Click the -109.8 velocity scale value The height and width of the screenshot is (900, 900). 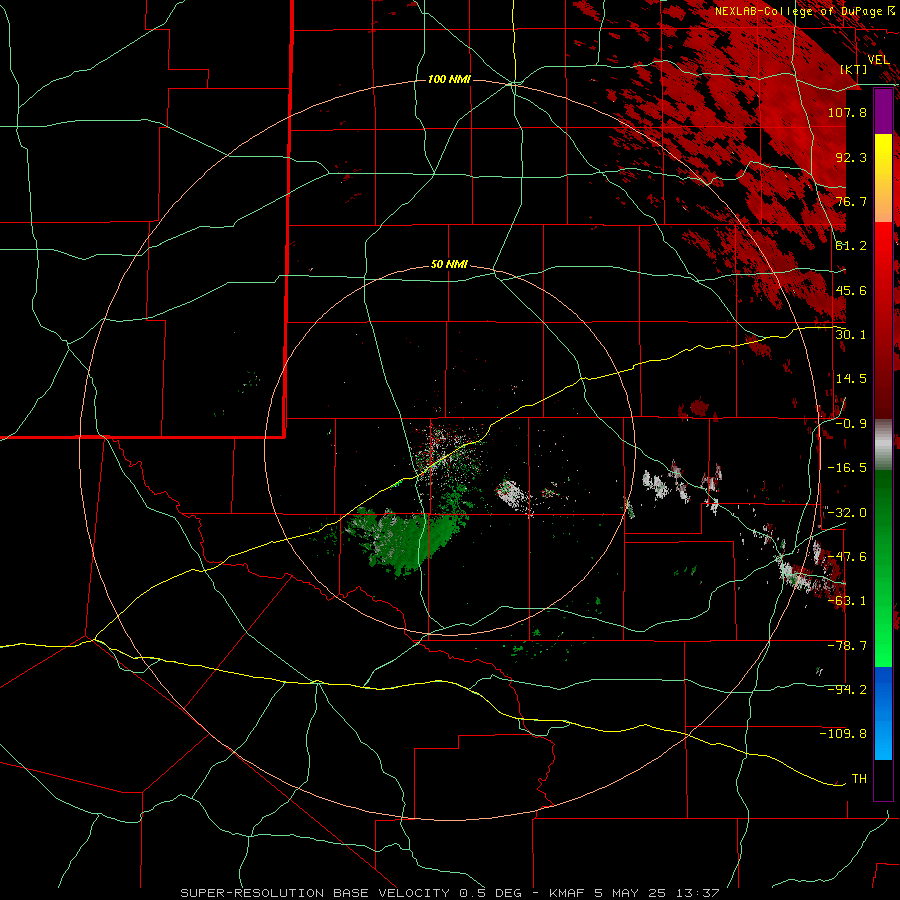pyautogui.click(x=843, y=734)
